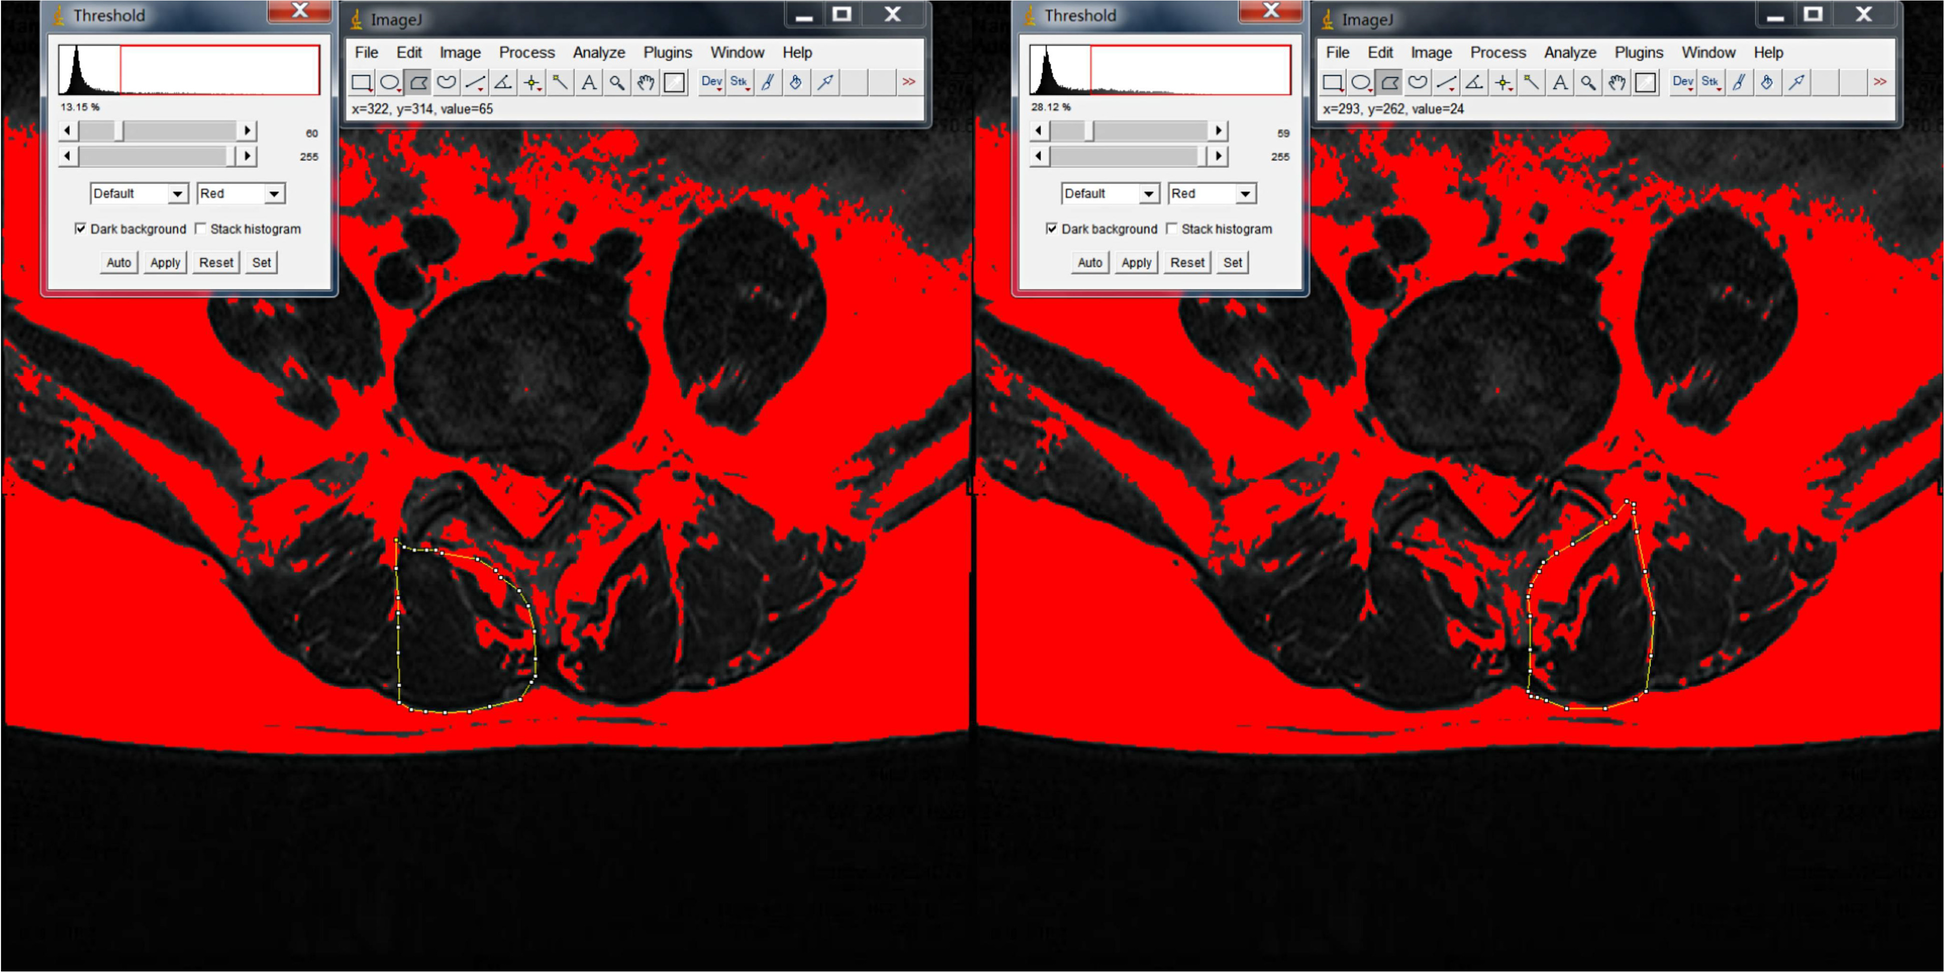
Task: Activate Hand tool in right ImageJ window
Action: [1617, 83]
